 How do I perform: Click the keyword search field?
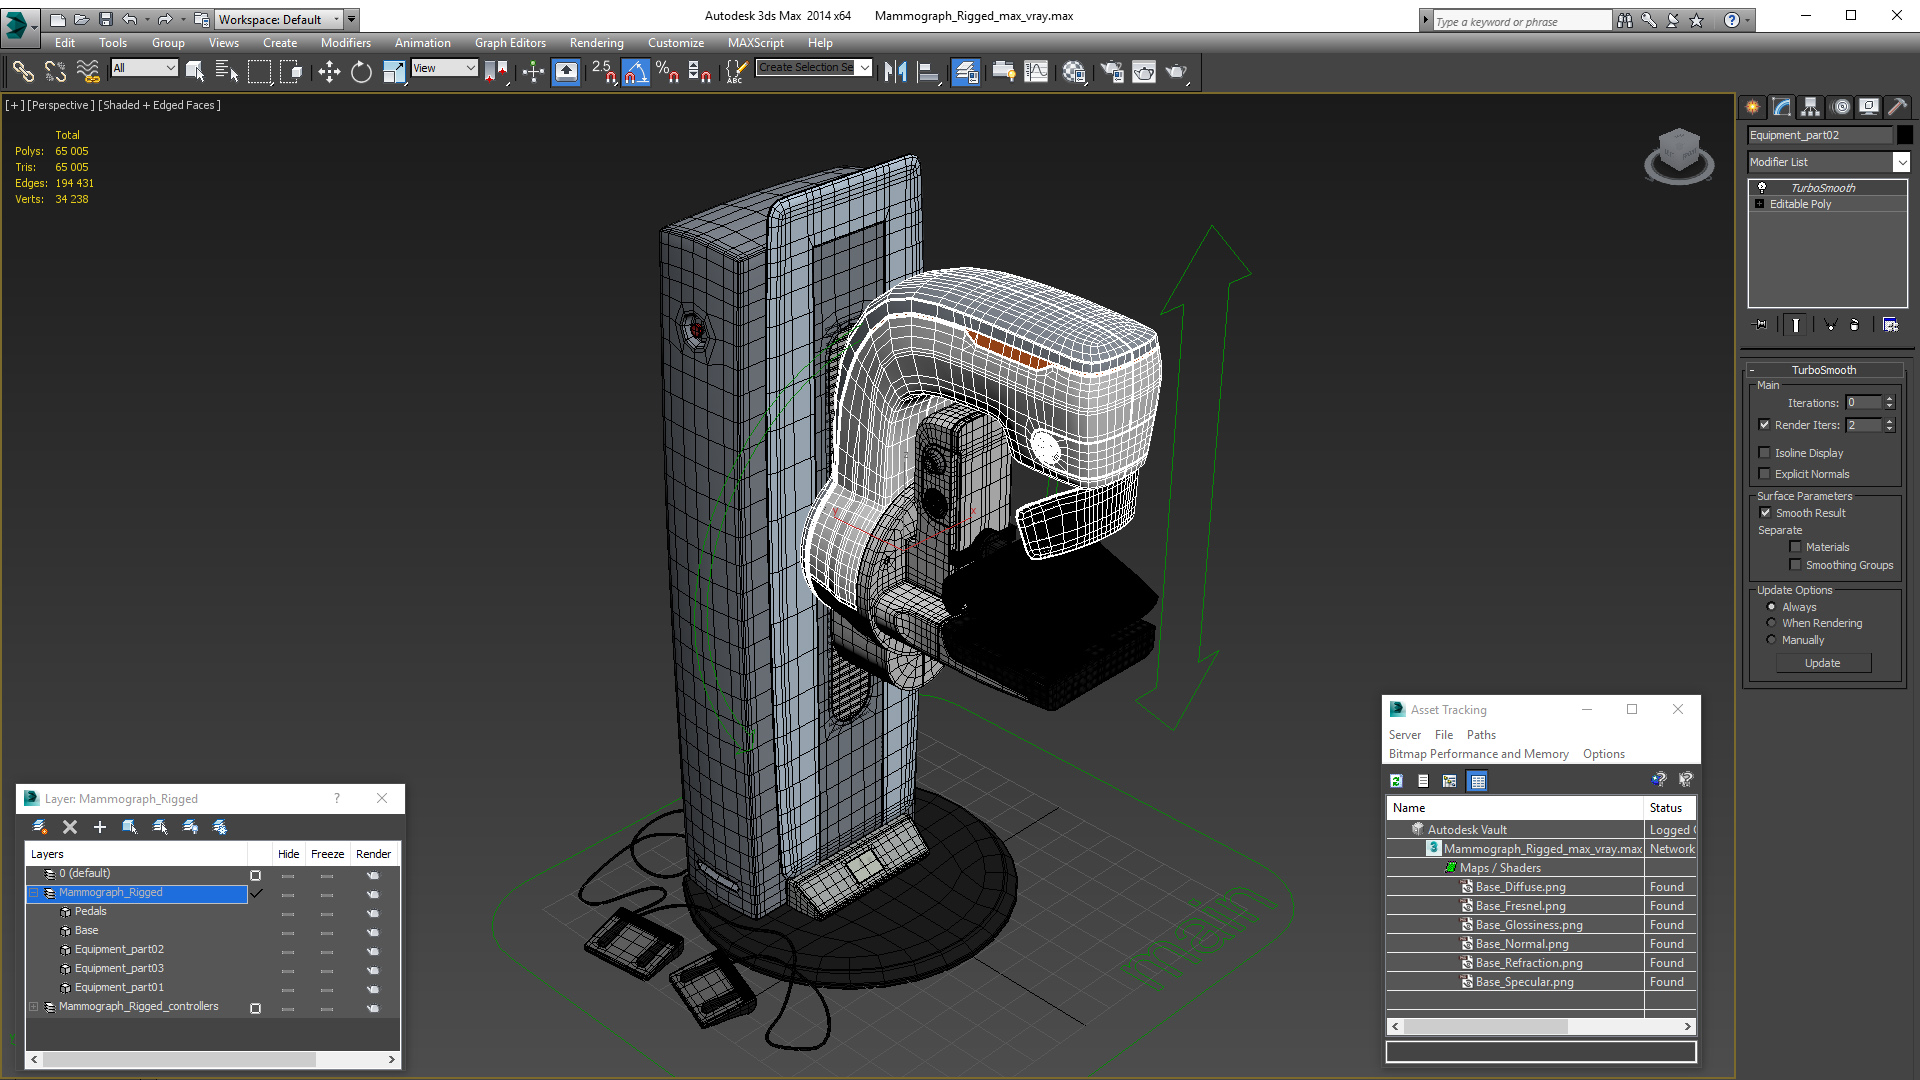tap(1522, 21)
